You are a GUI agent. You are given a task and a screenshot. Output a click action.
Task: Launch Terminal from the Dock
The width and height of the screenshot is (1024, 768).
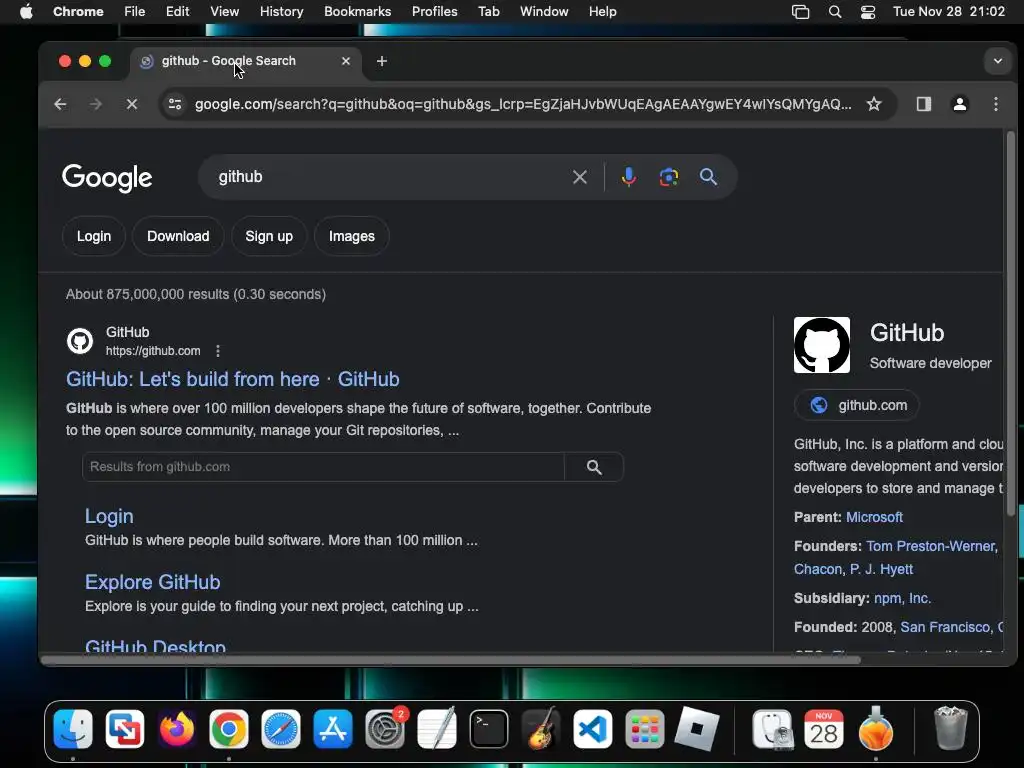point(488,729)
